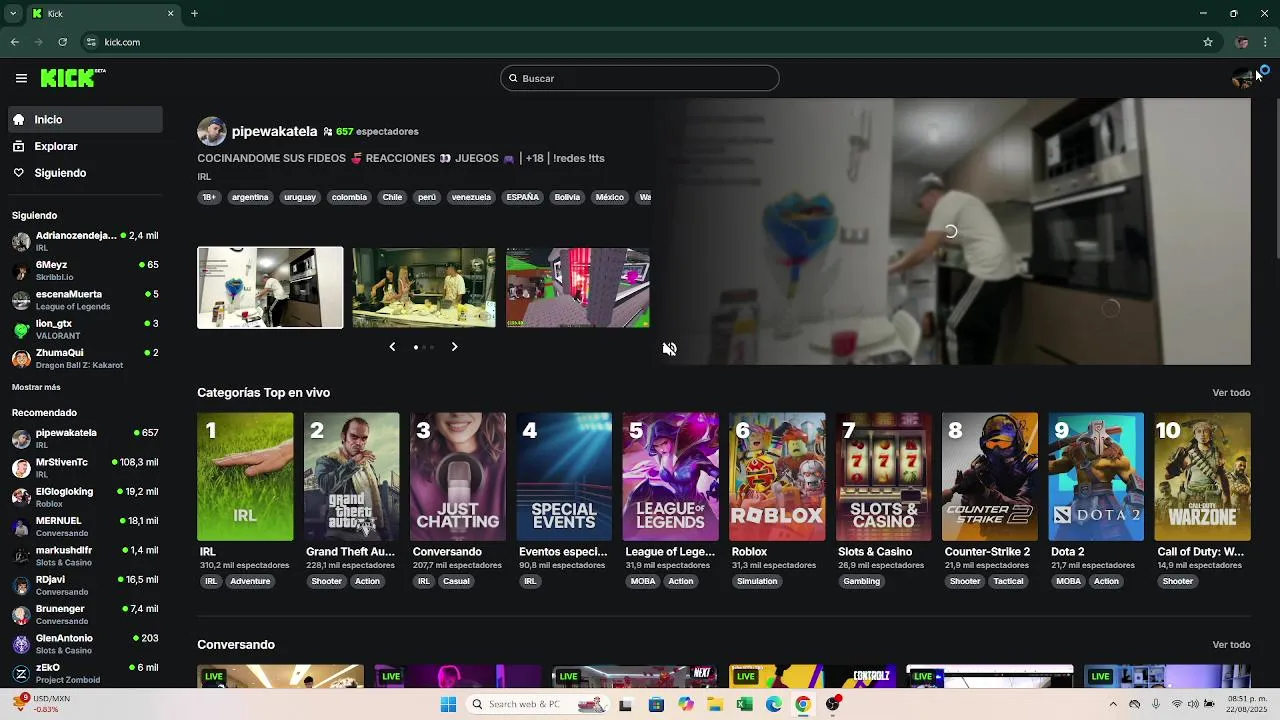Click the lion_gtx channel avatar
Image resolution: width=1280 pixels, height=720 pixels.
coord(21,329)
